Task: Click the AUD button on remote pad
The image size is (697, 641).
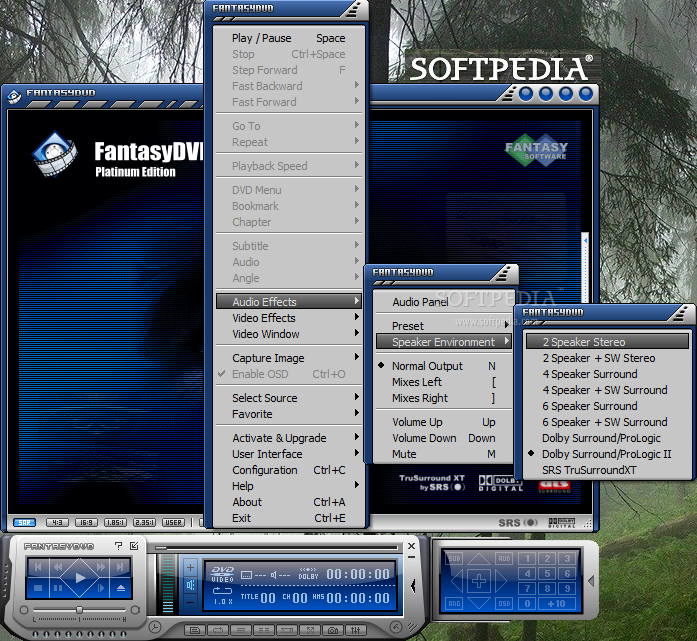Action: [x=504, y=558]
